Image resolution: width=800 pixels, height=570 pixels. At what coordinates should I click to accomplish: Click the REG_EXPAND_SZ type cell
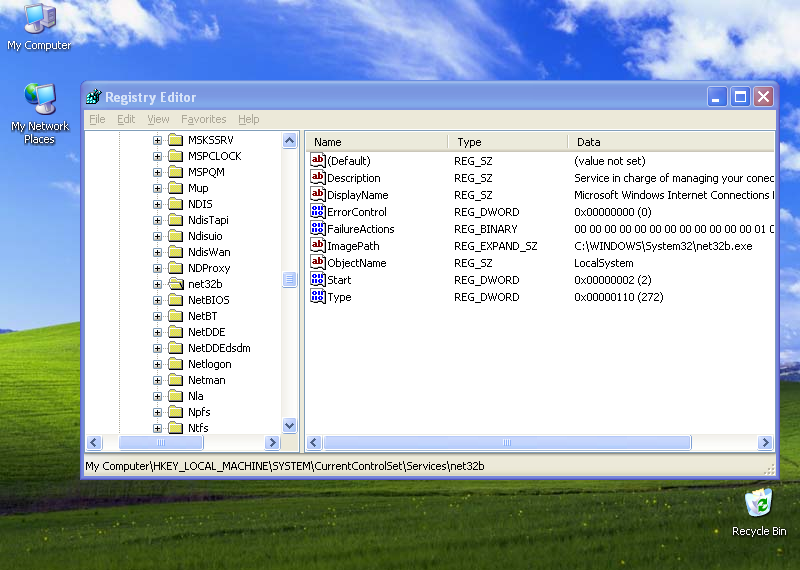pyautogui.click(x=495, y=246)
